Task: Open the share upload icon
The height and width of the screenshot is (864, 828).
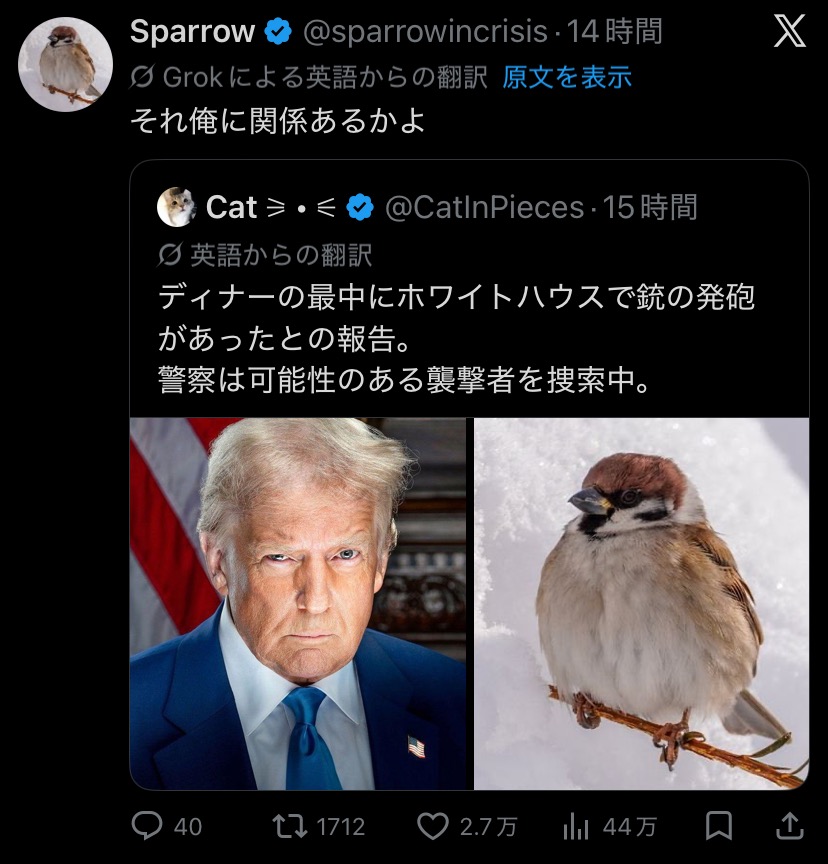Action: 789,826
